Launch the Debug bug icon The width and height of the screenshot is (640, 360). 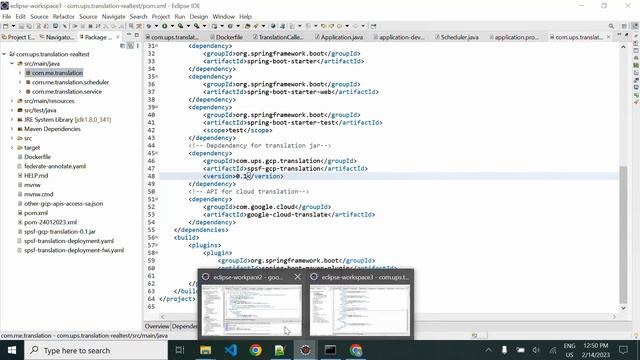click(x=149, y=26)
